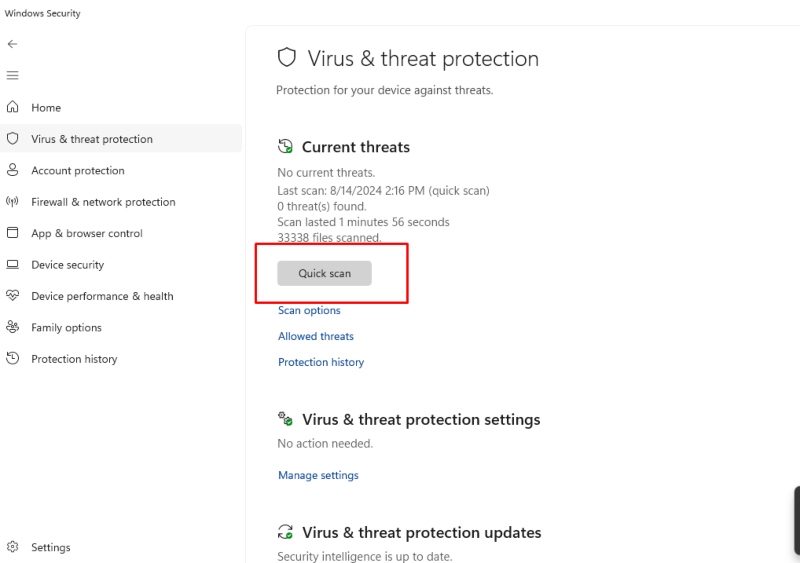Click Manage settings link
Screen dimensions: 800x563
pyautogui.click(x=318, y=475)
